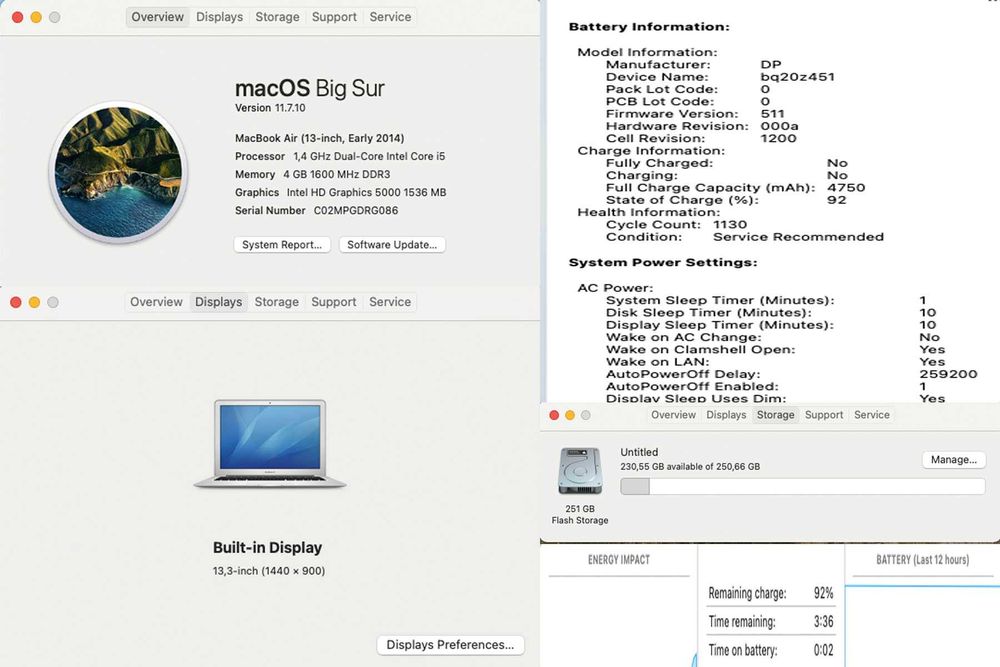Click Full Charge Capacity value 4750
This screenshot has height=667, width=1000.
click(x=846, y=187)
